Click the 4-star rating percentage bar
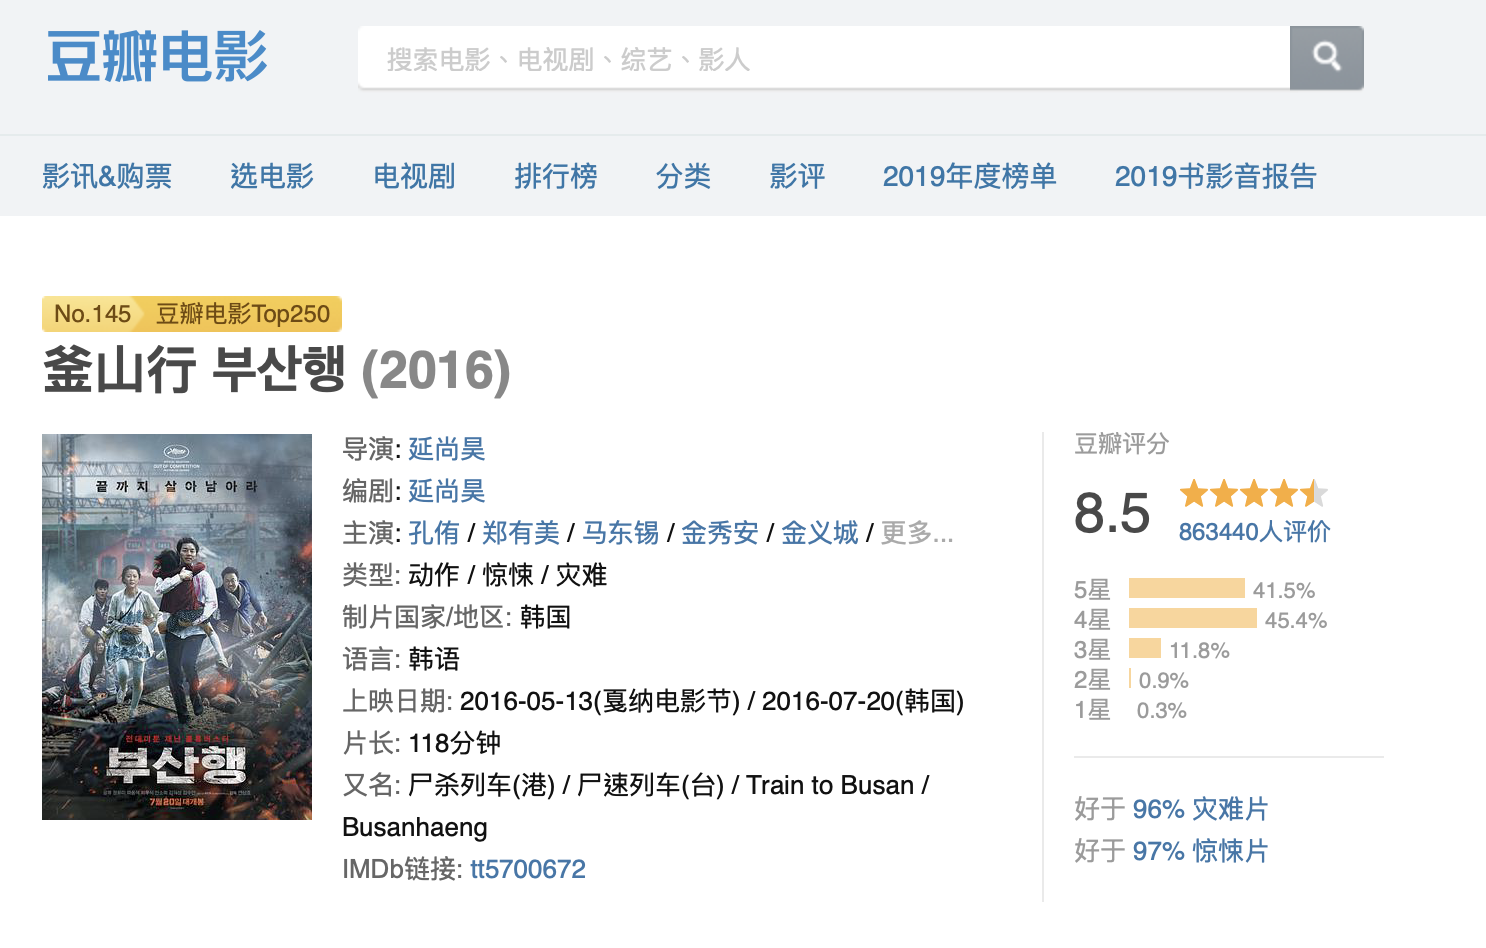Screen dimensions: 1486x948 [1192, 618]
